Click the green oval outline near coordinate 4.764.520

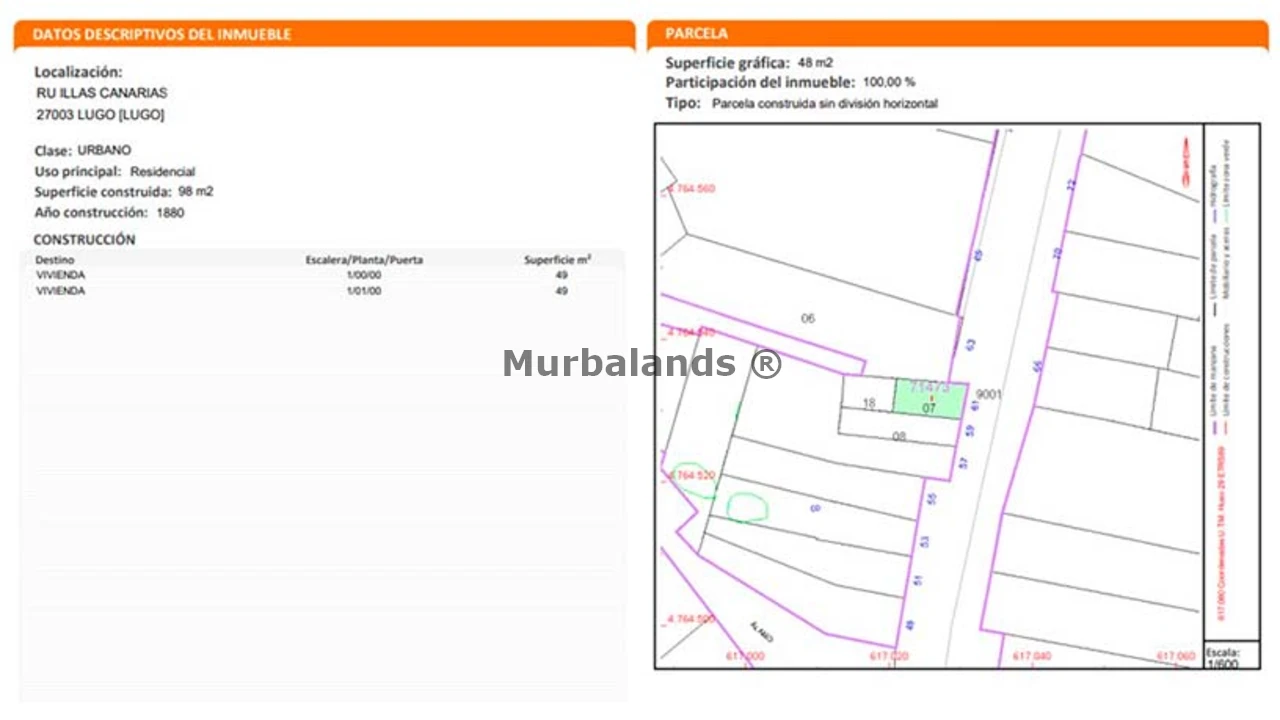[x=691, y=479]
